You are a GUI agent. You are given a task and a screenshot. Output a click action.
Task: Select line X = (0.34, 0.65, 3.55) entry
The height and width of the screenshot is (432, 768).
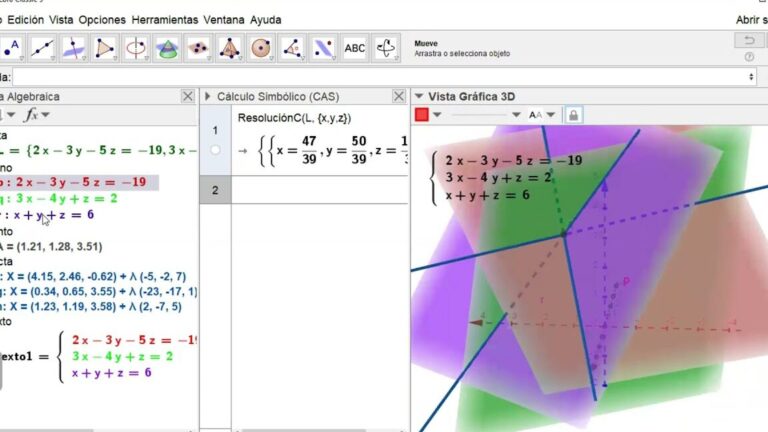(98, 292)
